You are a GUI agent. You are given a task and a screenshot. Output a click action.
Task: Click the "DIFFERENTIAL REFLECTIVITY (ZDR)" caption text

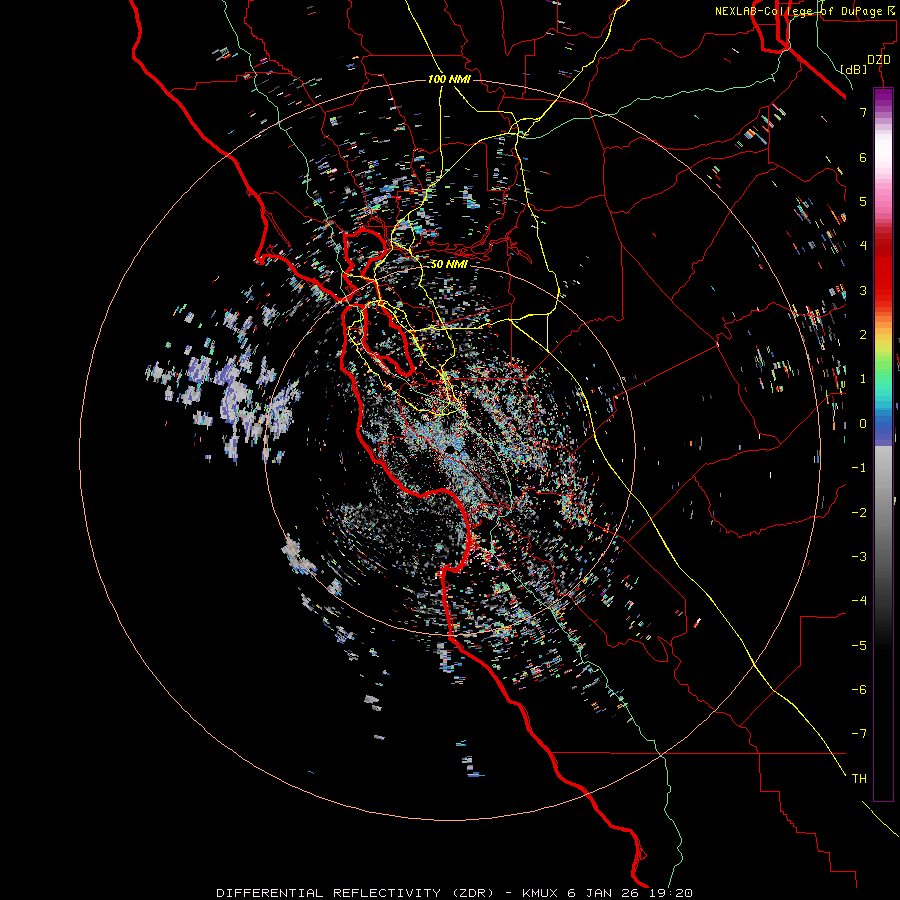click(x=355, y=893)
